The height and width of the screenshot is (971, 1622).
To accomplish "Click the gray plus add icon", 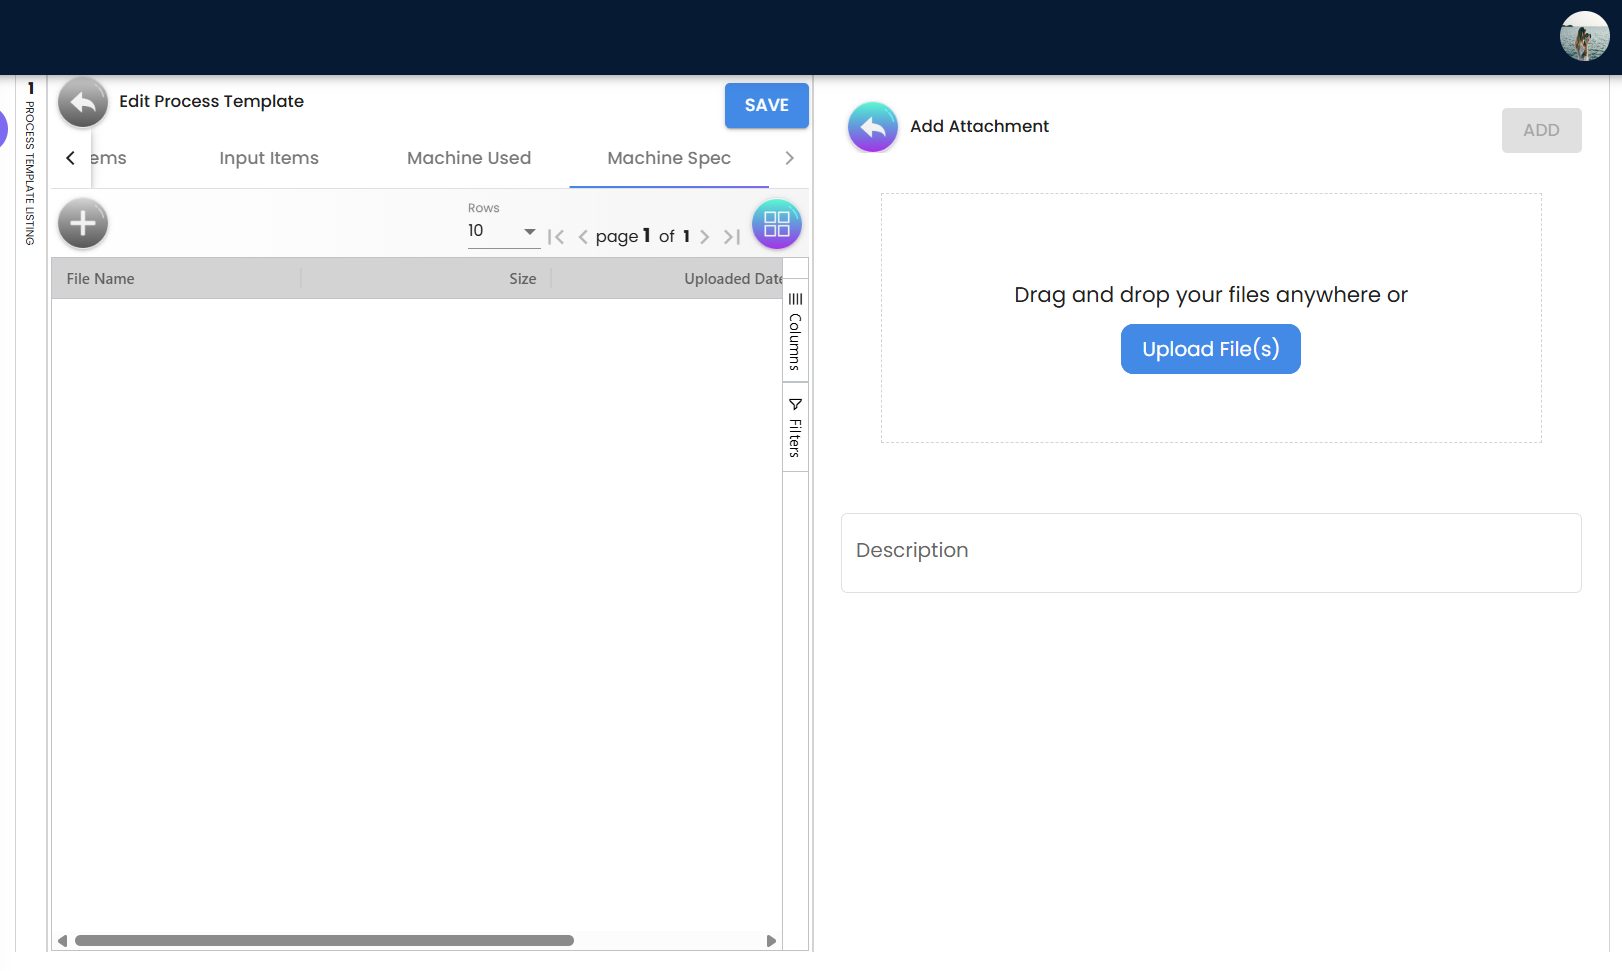I will click(83, 223).
